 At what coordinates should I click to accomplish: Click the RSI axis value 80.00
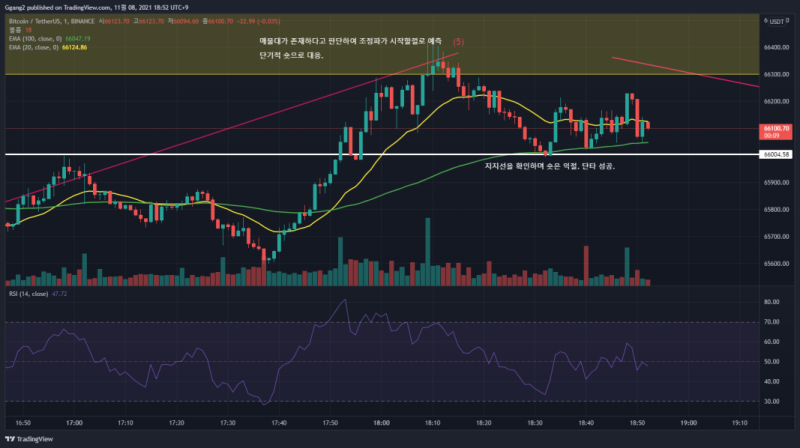(771, 302)
